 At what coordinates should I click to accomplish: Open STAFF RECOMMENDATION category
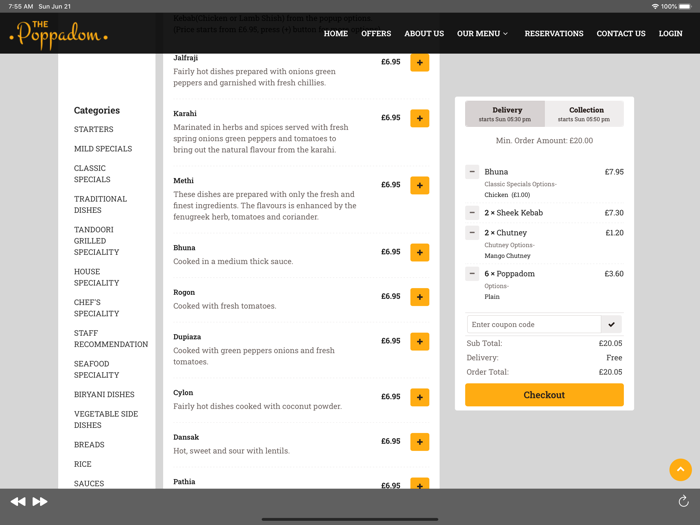111,339
